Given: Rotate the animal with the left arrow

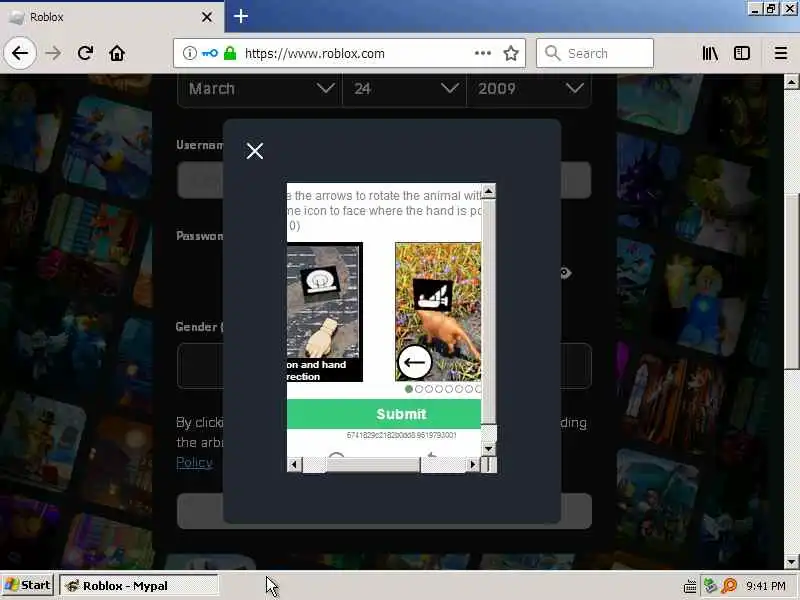Looking at the screenshot, I should tap(415, 362).
